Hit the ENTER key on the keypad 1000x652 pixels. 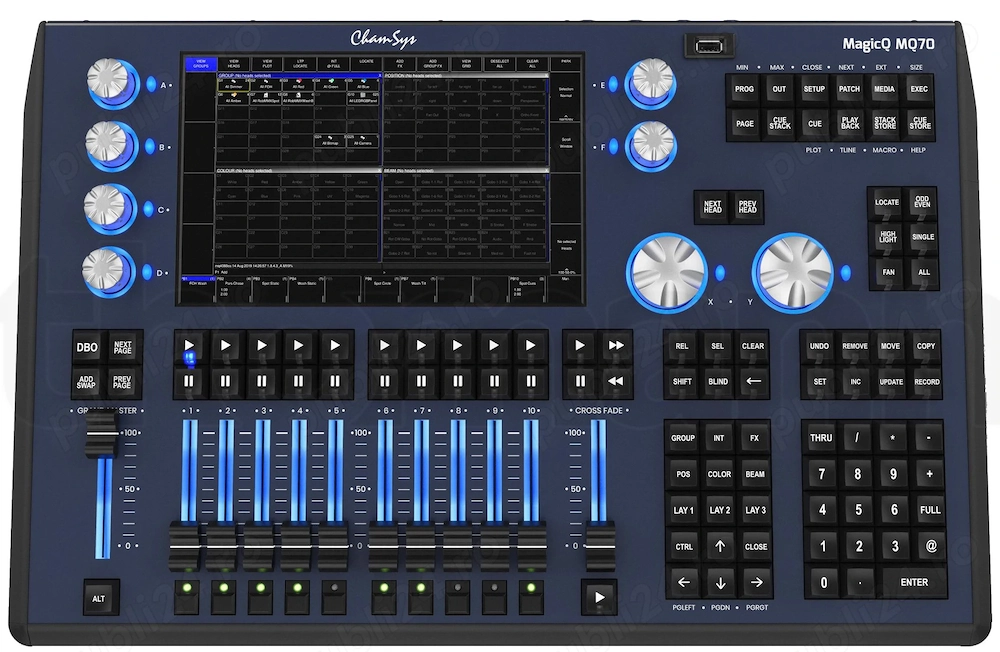[914, 582]
